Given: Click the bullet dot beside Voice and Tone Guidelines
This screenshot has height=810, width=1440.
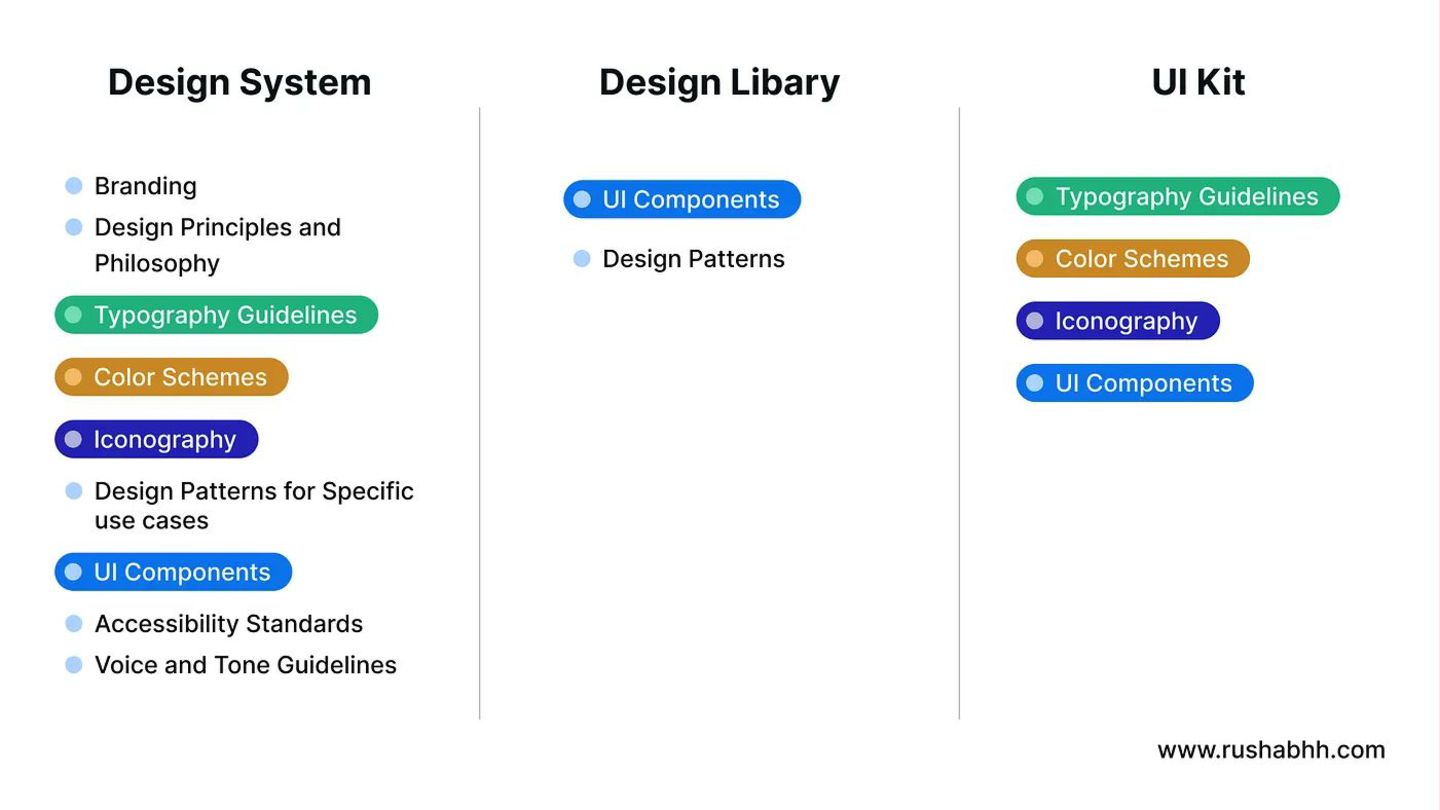Looking at the screenshot, I should (73, 665).
